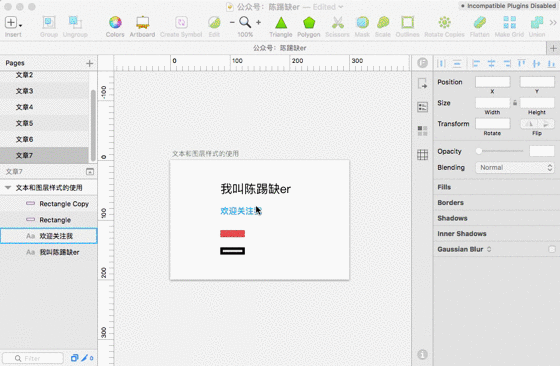The height and width of the screenshot is (366, 560).
Task: Click the magnifier zoom icon
Action: point(245,22)
